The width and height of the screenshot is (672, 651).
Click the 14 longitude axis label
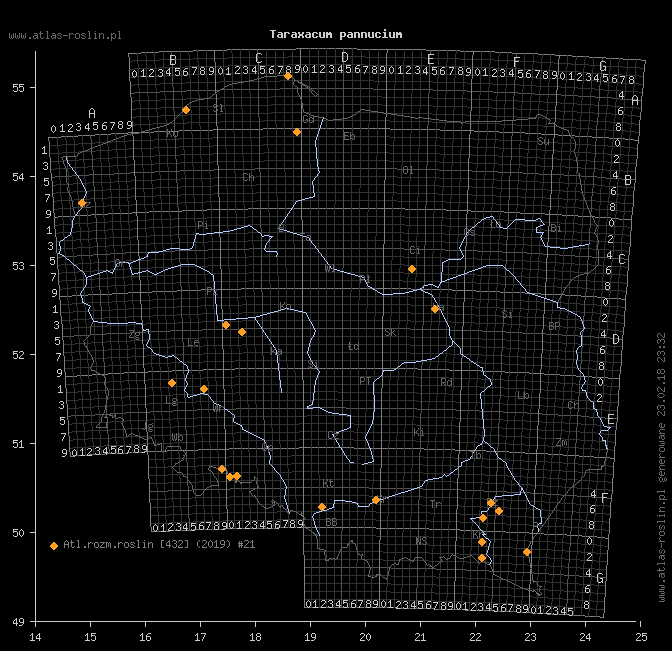(36, 637)
